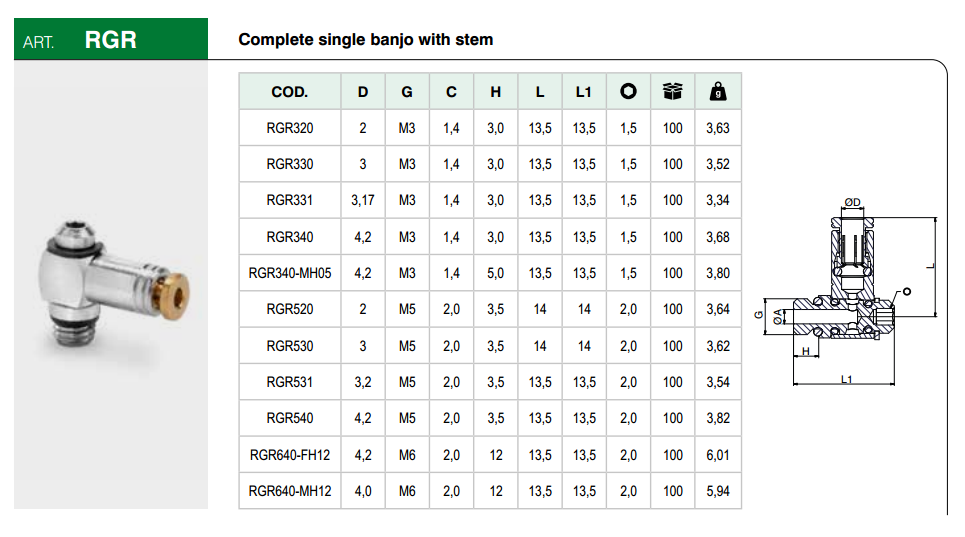
Task: Click the ØD label in the drawing
Action: [x=852, y=203]
